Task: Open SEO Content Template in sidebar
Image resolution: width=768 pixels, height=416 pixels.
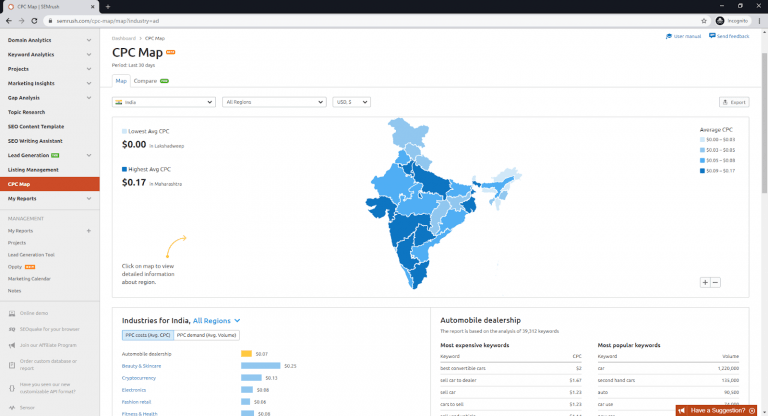Action: pyautogui.click(x=36, y=126)
